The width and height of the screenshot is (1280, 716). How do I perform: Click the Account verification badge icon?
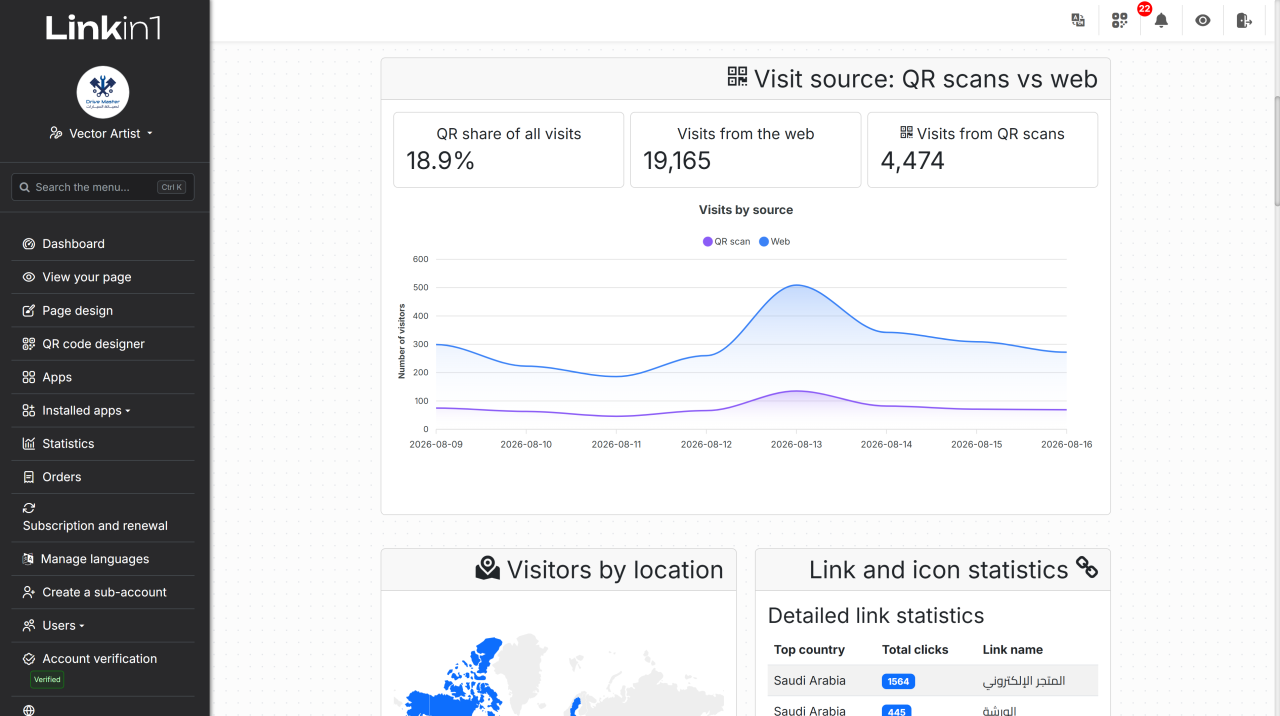(29, 659)
